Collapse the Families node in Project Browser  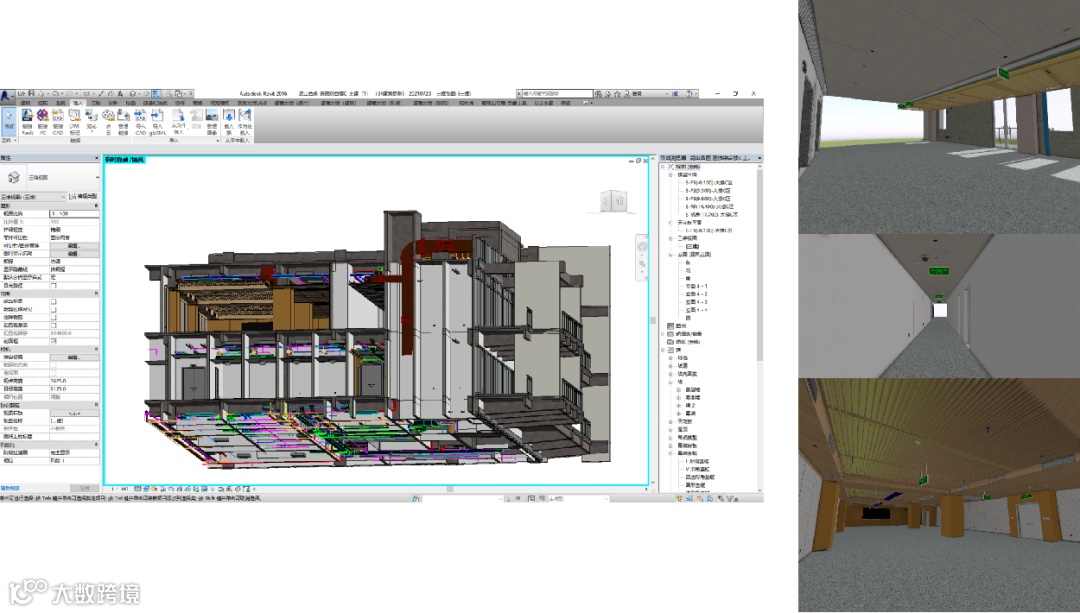(x=664, y=350)
